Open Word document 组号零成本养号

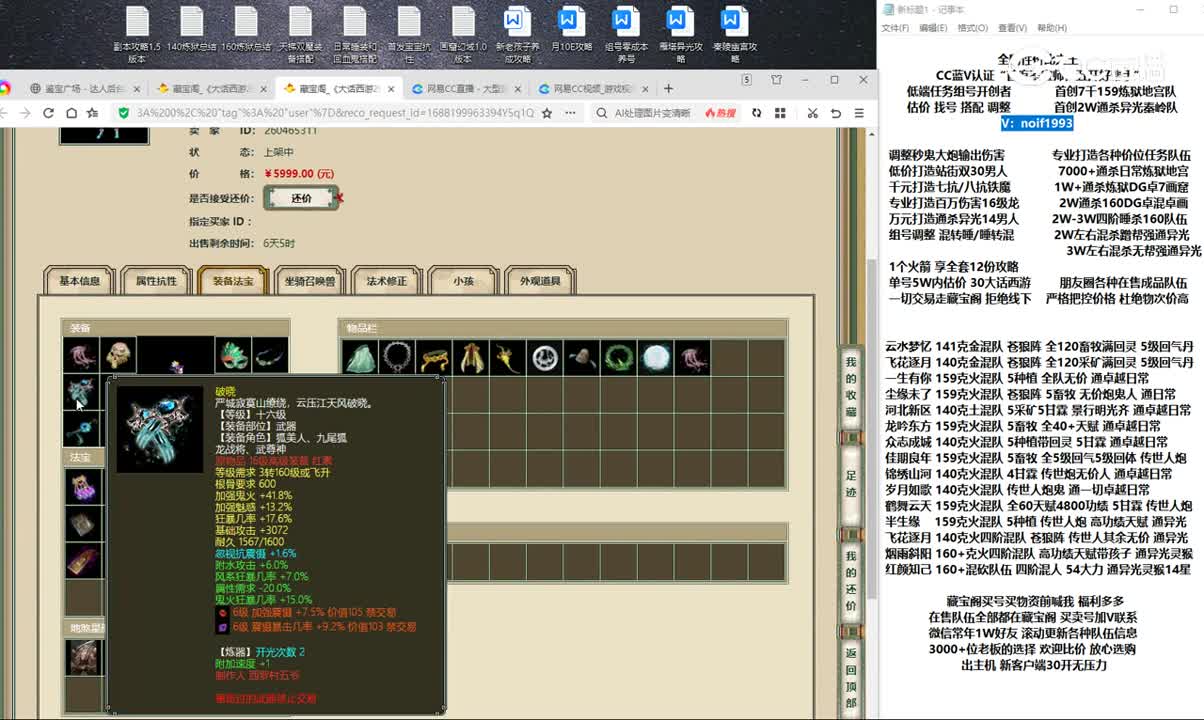click(x=626, y=36)
